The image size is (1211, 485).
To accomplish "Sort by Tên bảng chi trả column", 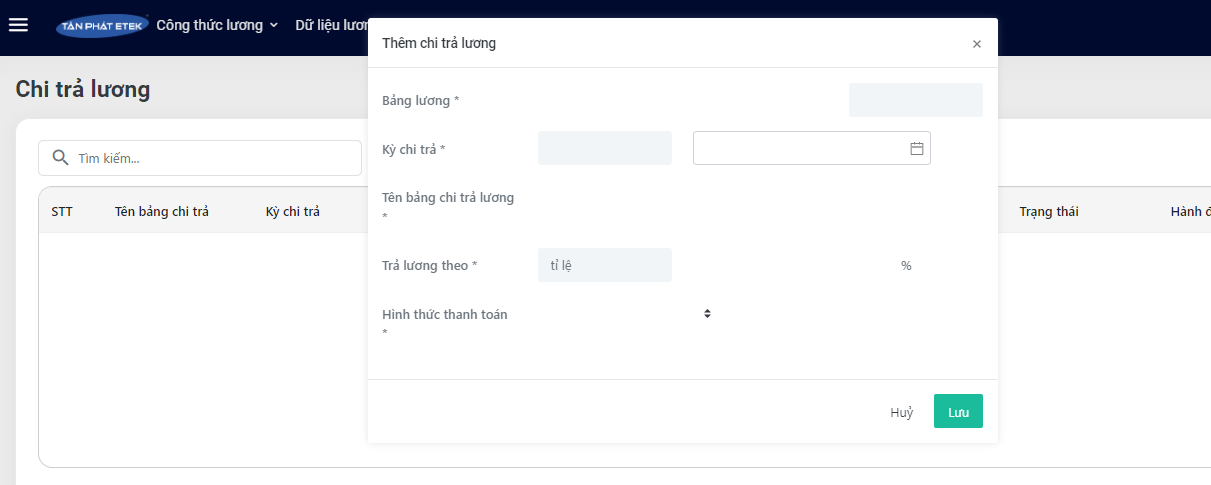I will coord(162,211).
